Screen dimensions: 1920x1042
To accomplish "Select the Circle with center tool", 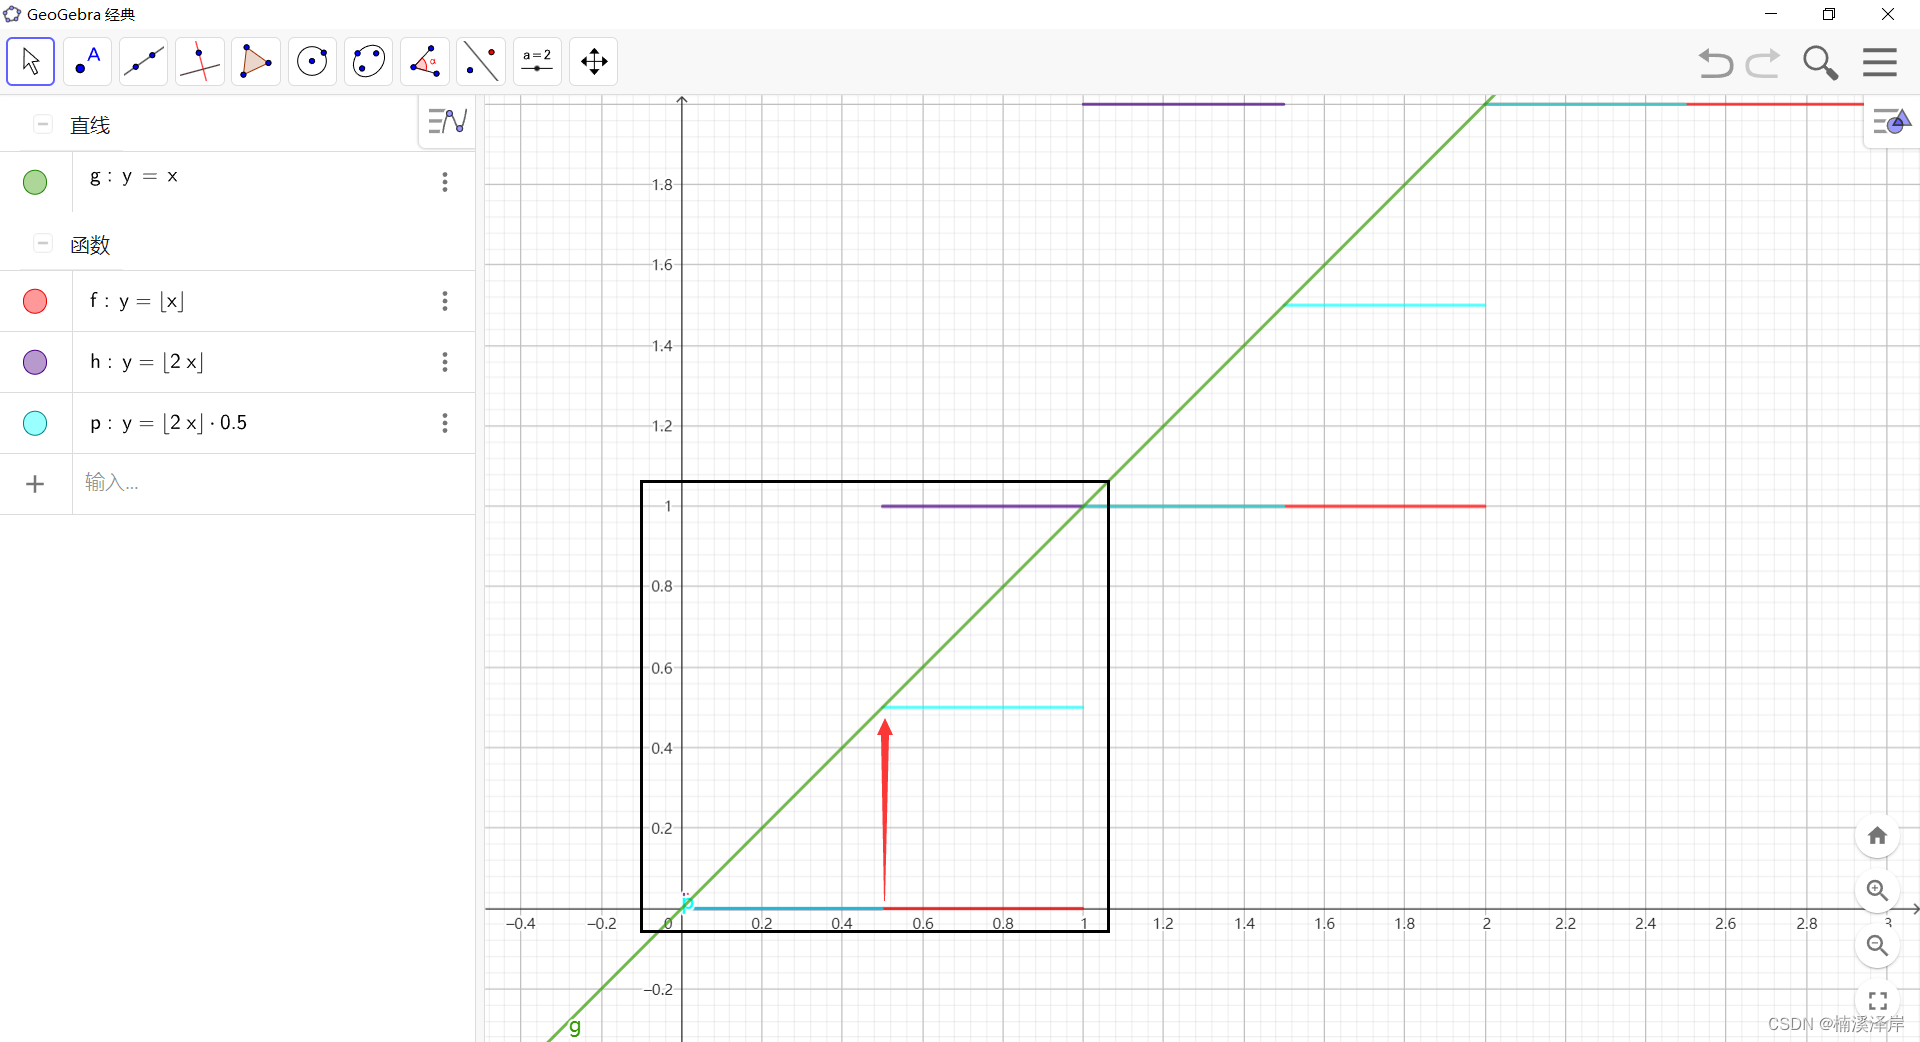I will click(312, 62).
